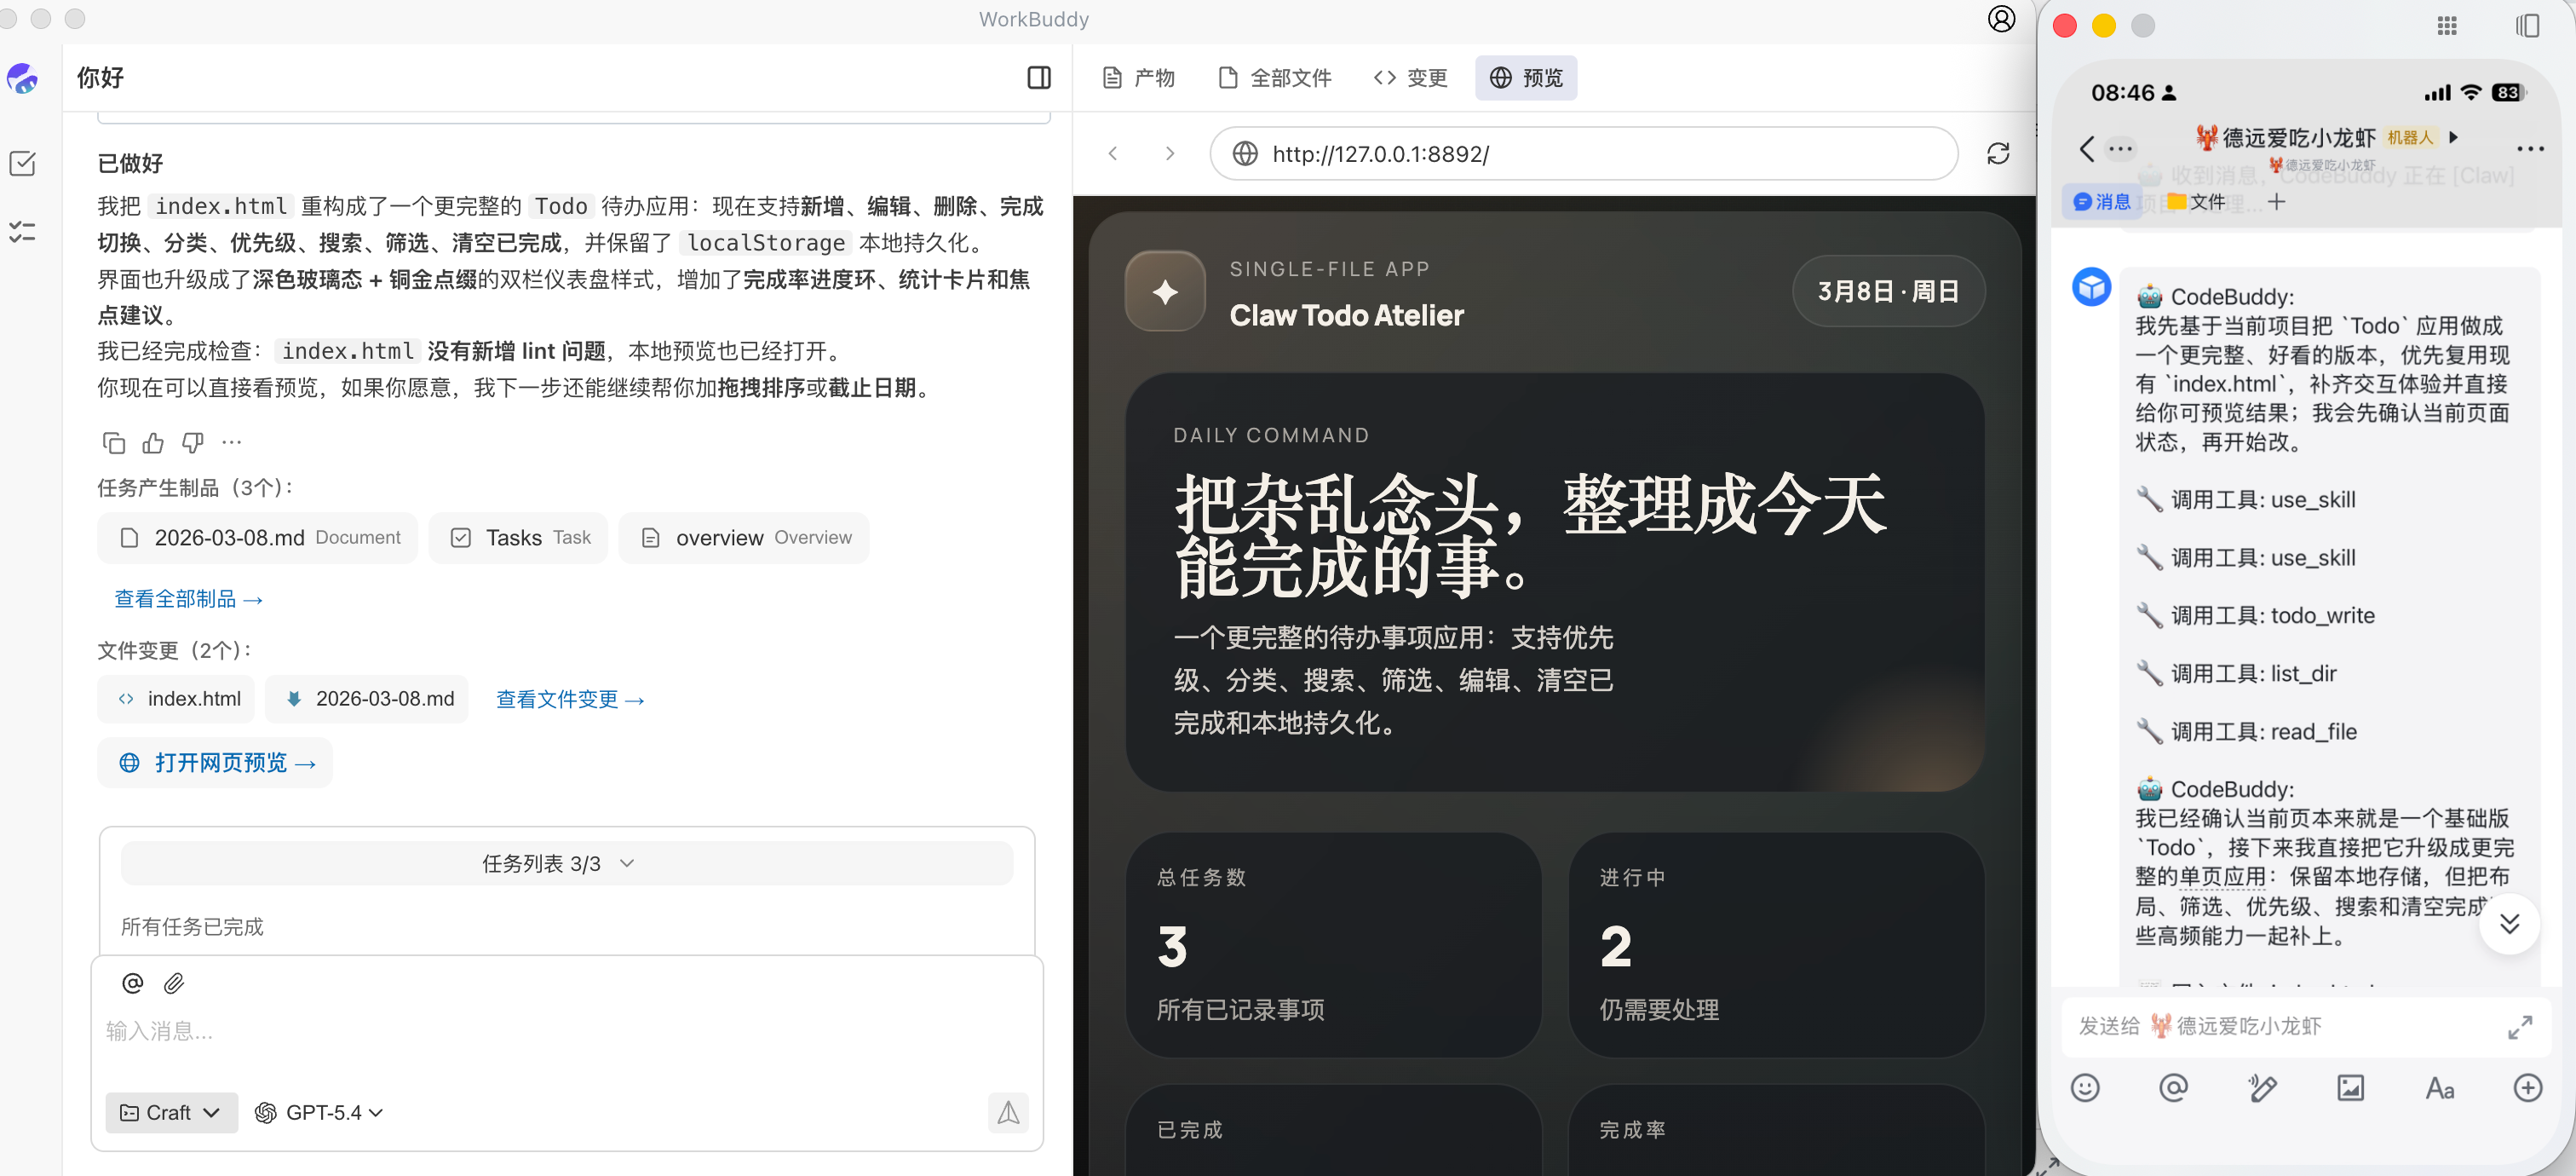Switch to the 变更 tab
This screenshot has height=1176, width=2576.
click(x=1410, y=78)
